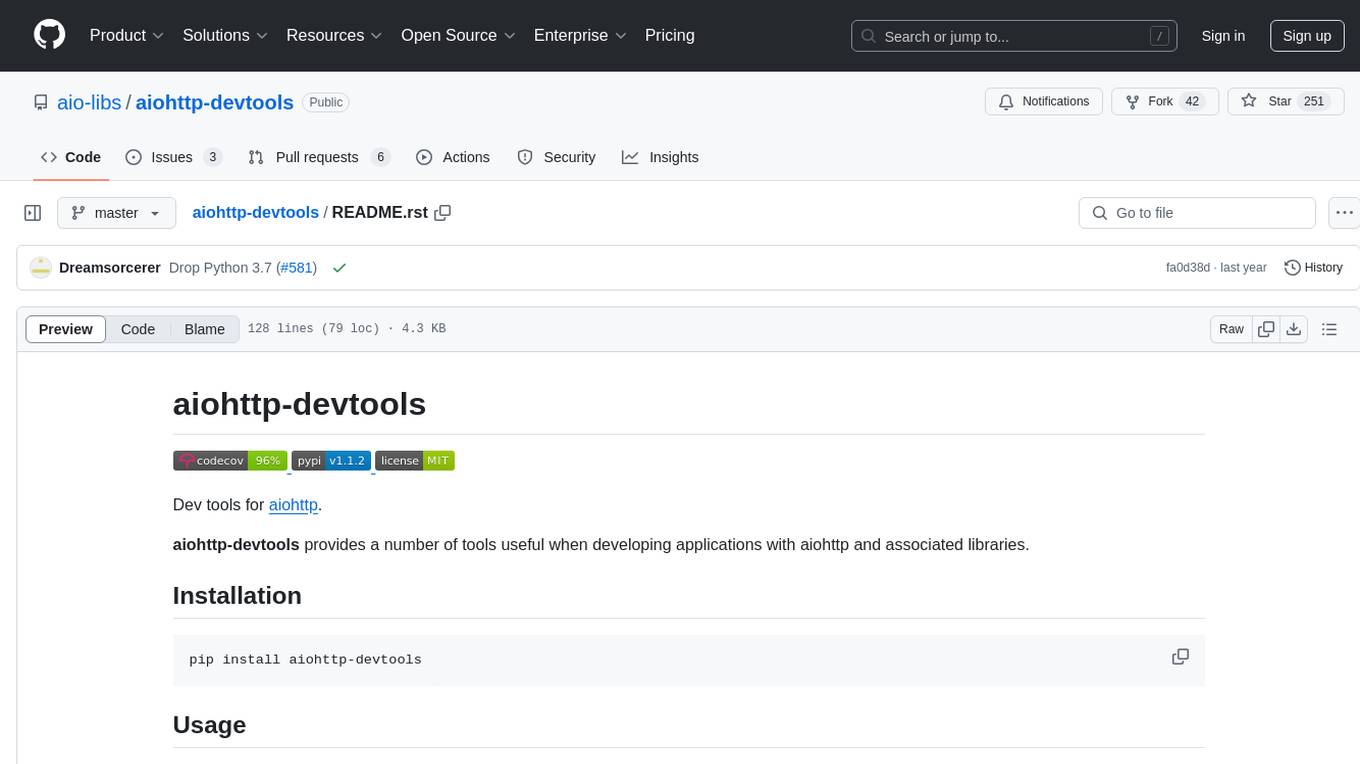Image resolution: width=1360 pixels, height=764 pixels.
Task: Open the master branch selector
Action: 116,213
